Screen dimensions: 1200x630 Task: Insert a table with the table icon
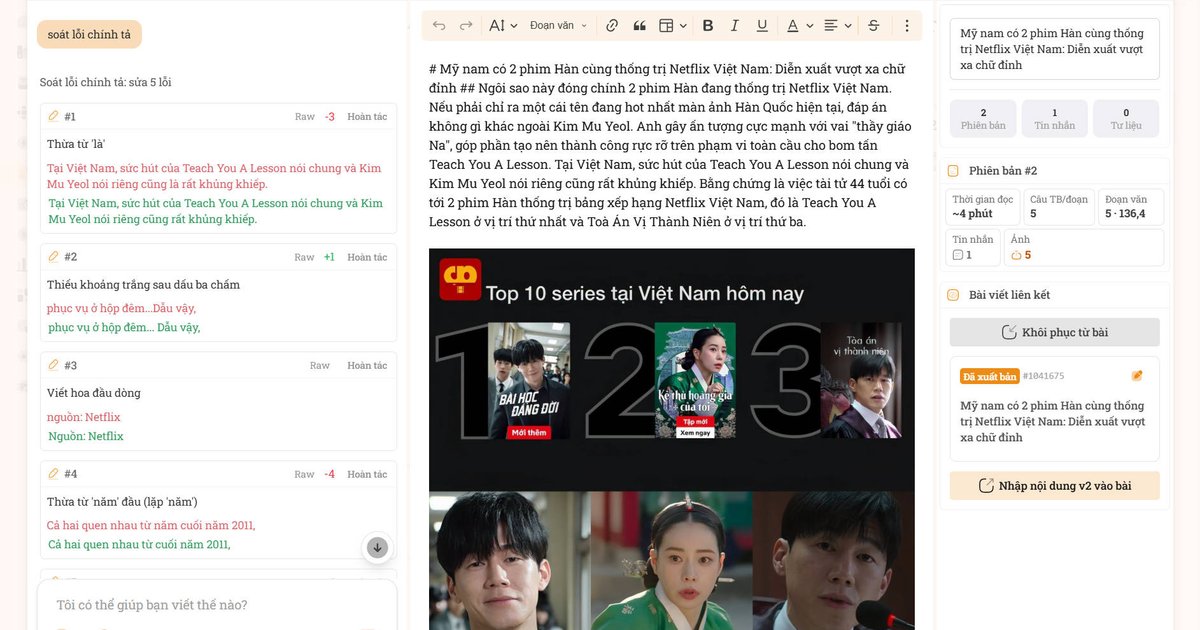[x=667, y=26]
